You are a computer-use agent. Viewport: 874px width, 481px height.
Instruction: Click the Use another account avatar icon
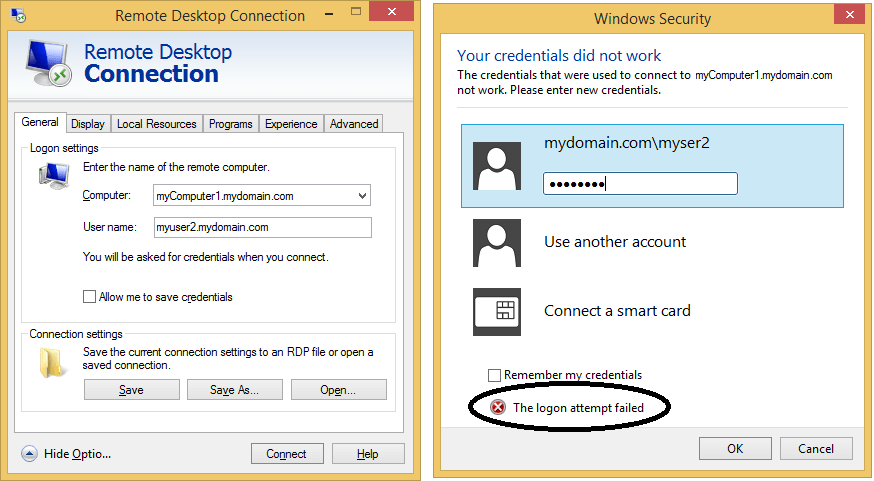click(x=497, y=242)
